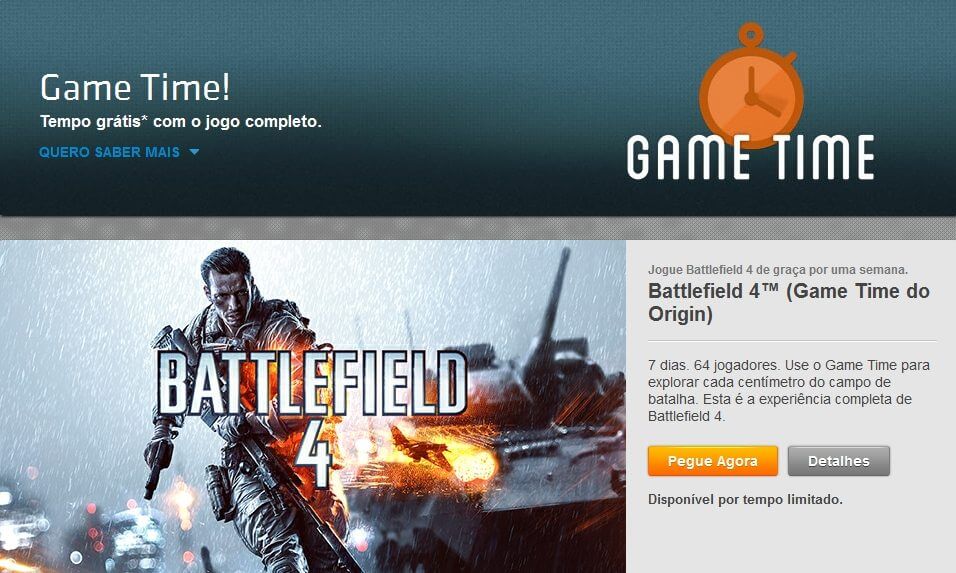Click the white GAME TIME wordmark logo
Image resolution: width=956 pixels, height=573 pixels.
tap(751, 158)
